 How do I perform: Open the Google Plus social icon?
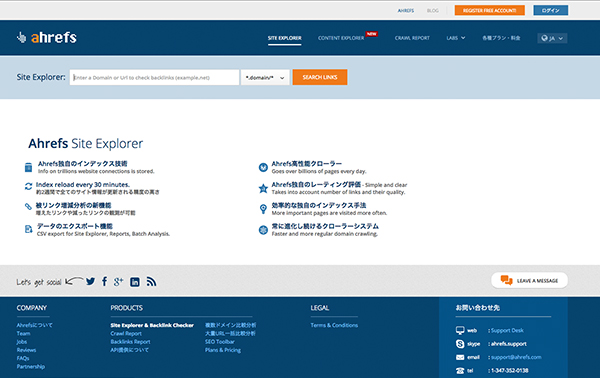pos(119,282)
